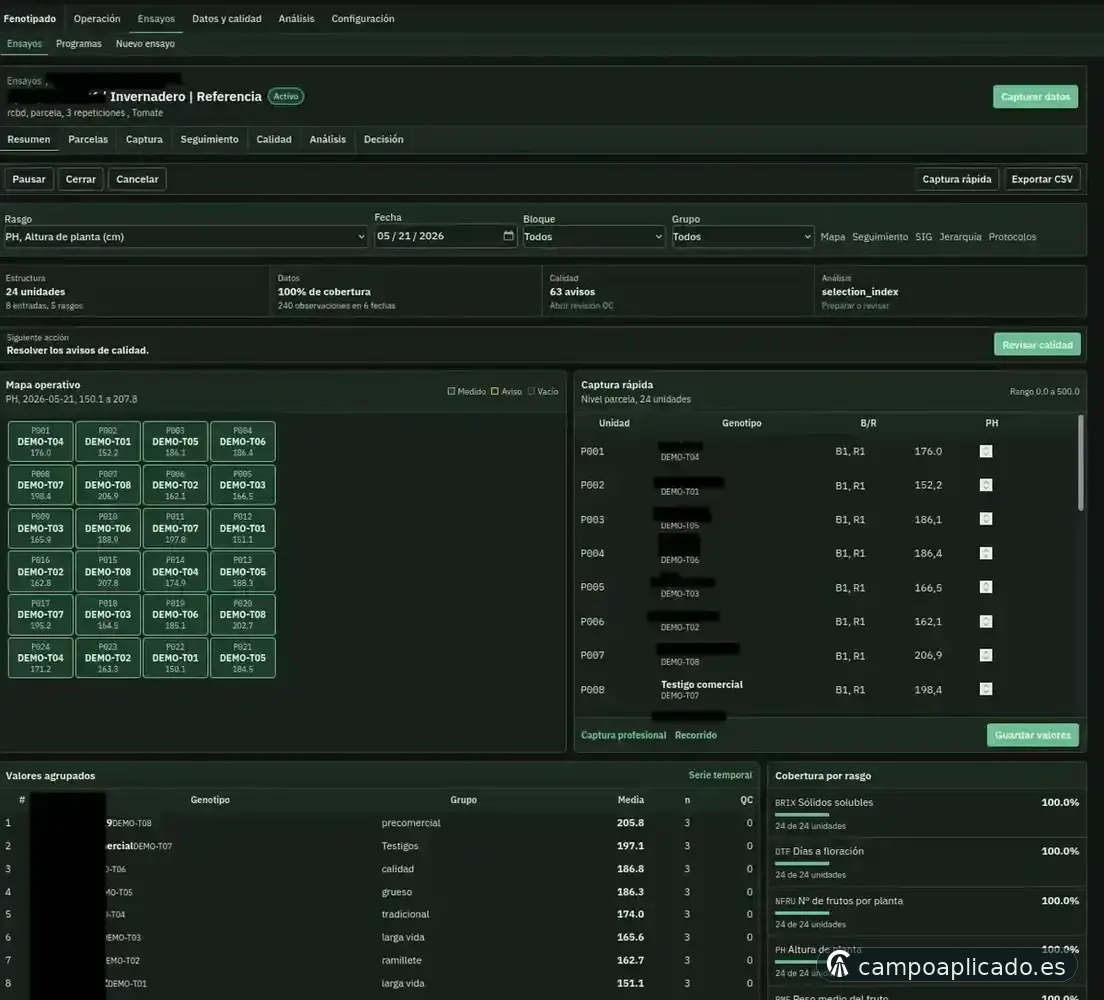Adjust PH stepper for unit P001
This screenshot has width=1104, height=1000.
click(x=986, y=451)
